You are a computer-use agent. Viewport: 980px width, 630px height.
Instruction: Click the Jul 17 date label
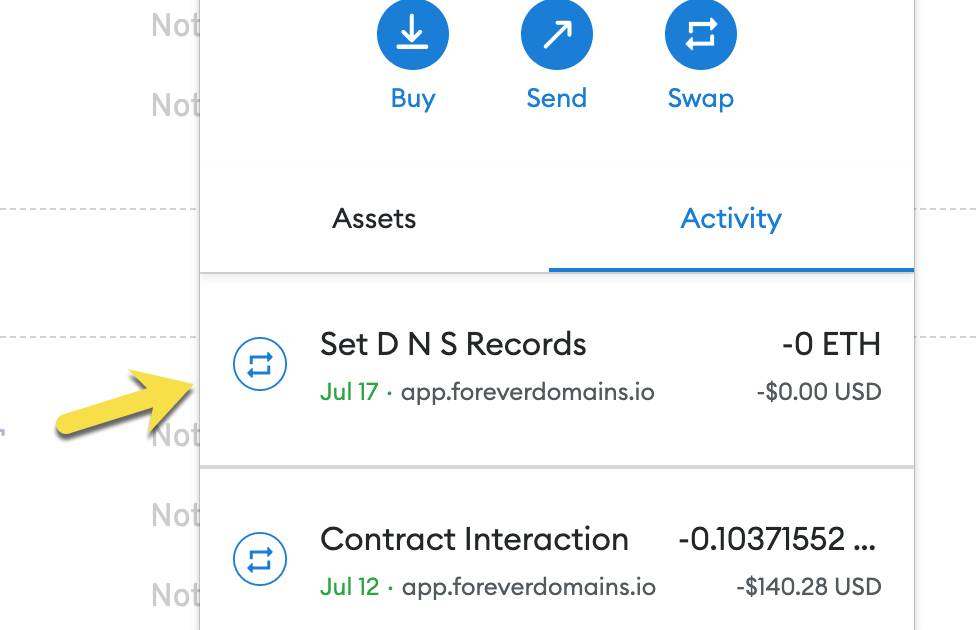[349, 392]
